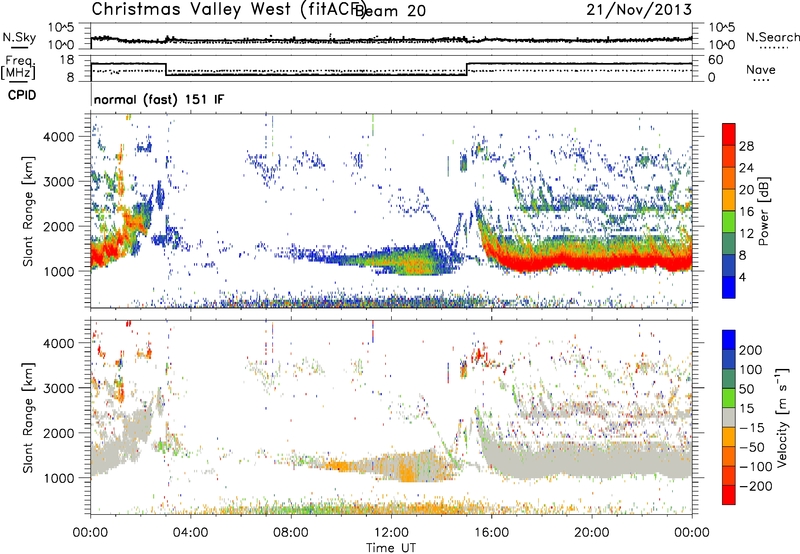Click the "Slant Range [km]" label of velocity panel
800x554 pixels.
[28, 417]
